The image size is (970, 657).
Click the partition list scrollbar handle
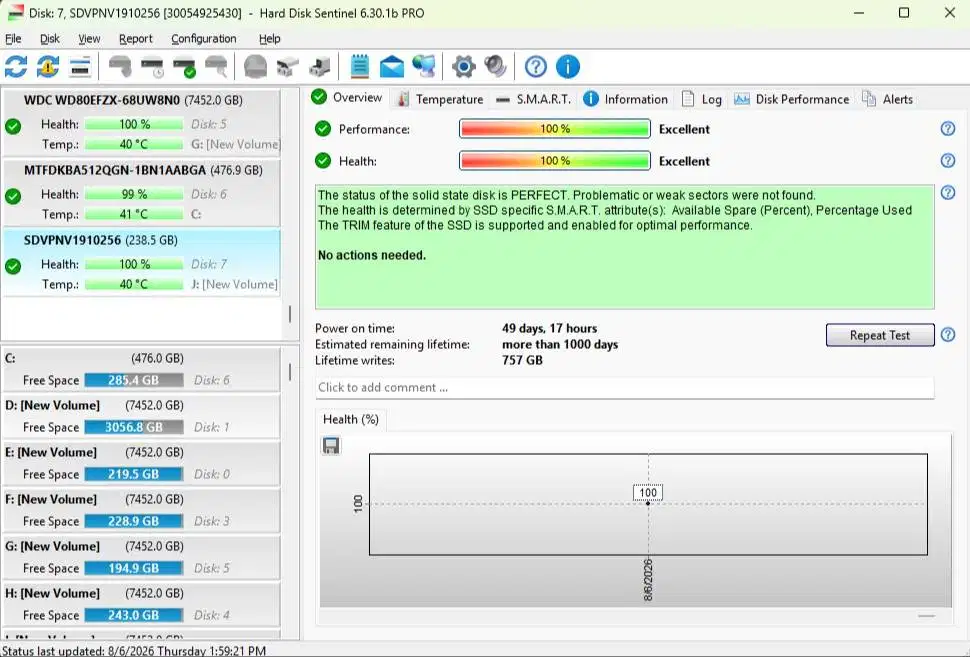pyautogui.click(x=290, y=371)
